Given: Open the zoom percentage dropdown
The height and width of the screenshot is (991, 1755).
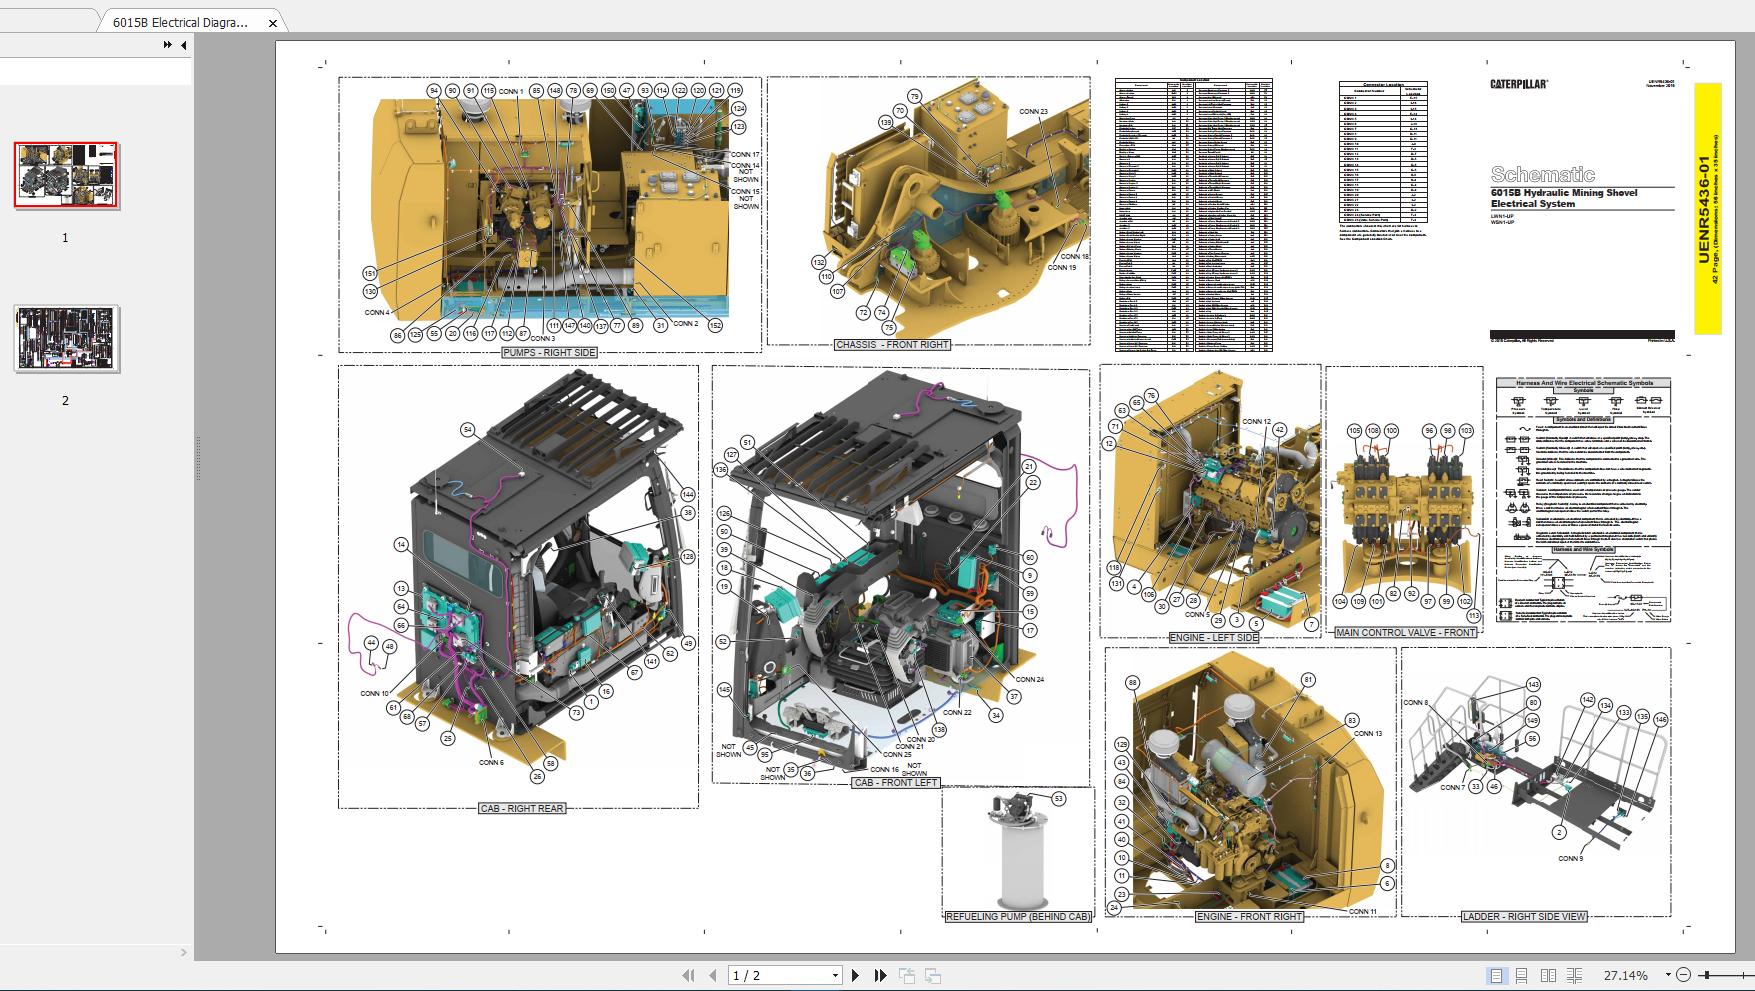Looking at the screenshot, I should (x=1667, y=975).
